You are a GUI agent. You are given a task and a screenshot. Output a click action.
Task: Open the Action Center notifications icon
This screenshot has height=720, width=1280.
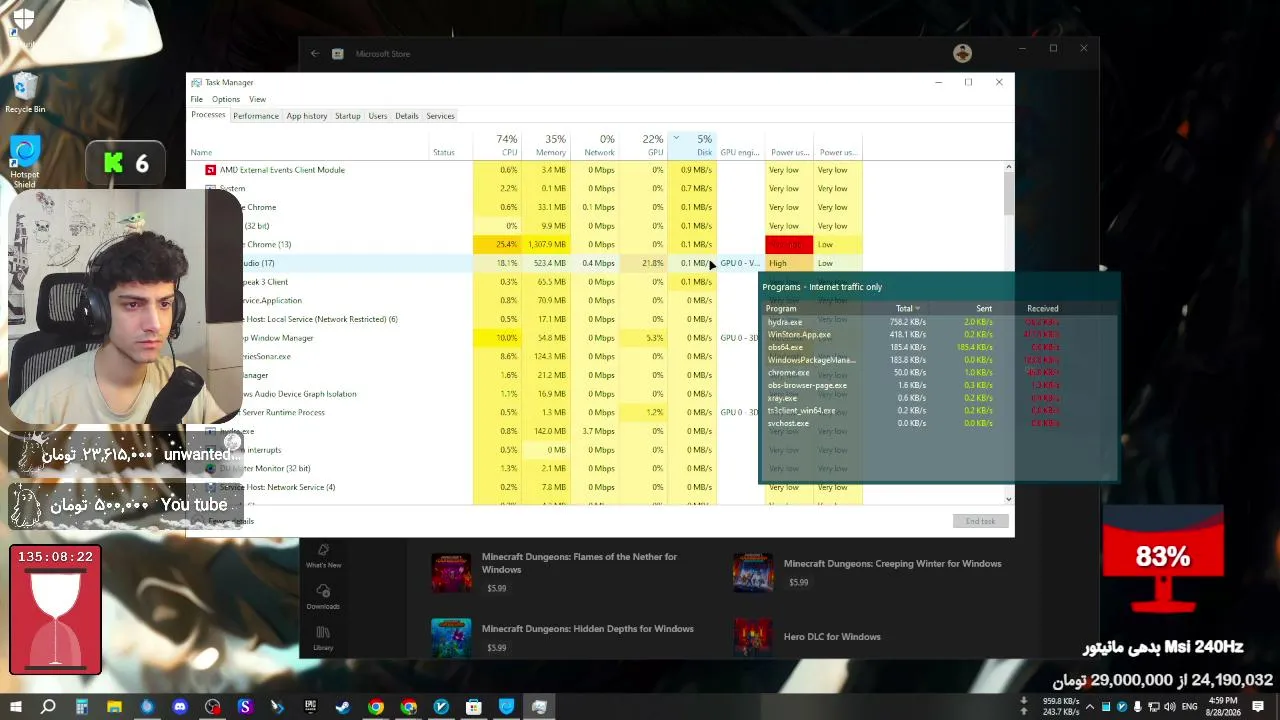click(x=1258, y=707)
